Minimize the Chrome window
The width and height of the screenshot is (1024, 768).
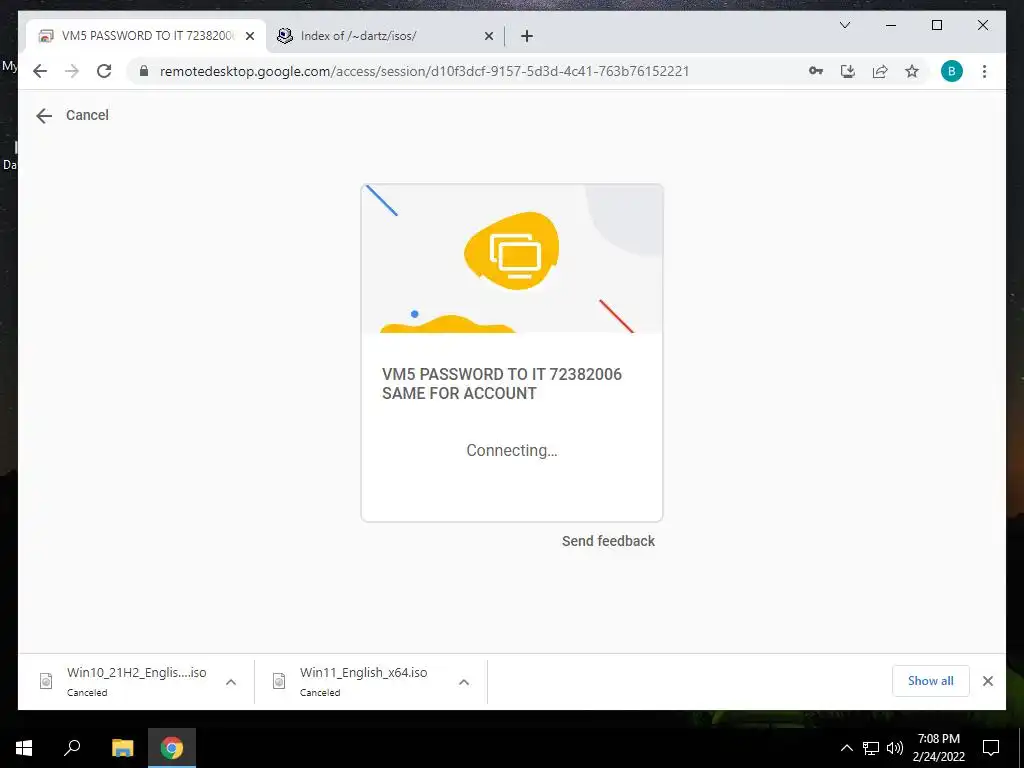(x=891, y=25)
